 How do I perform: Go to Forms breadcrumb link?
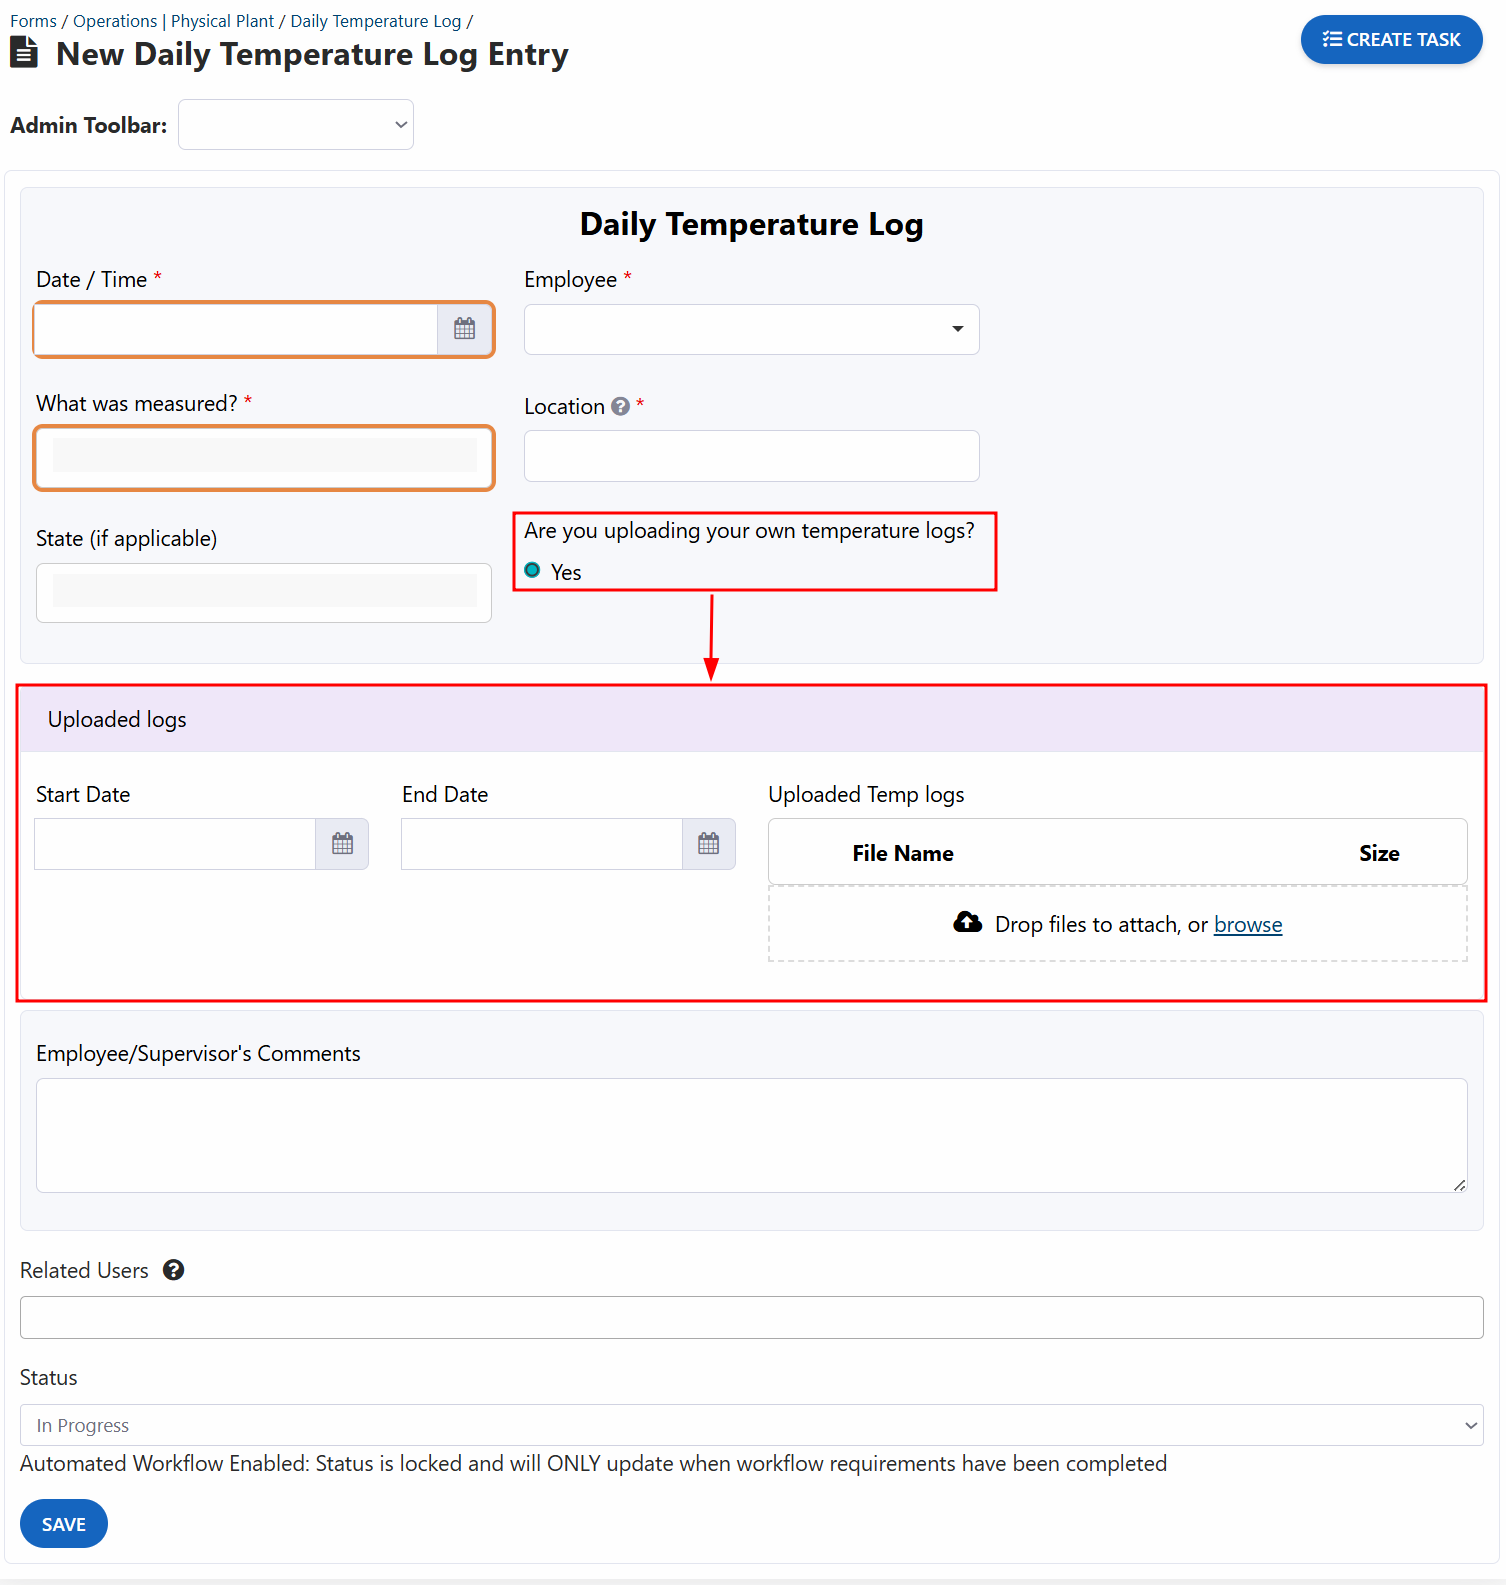(x=33, y=21)
